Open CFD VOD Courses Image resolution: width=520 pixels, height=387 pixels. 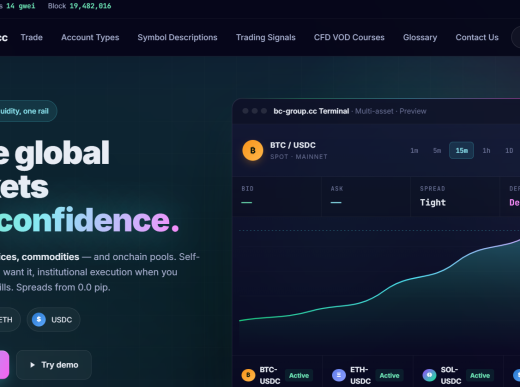pos(349,37)
